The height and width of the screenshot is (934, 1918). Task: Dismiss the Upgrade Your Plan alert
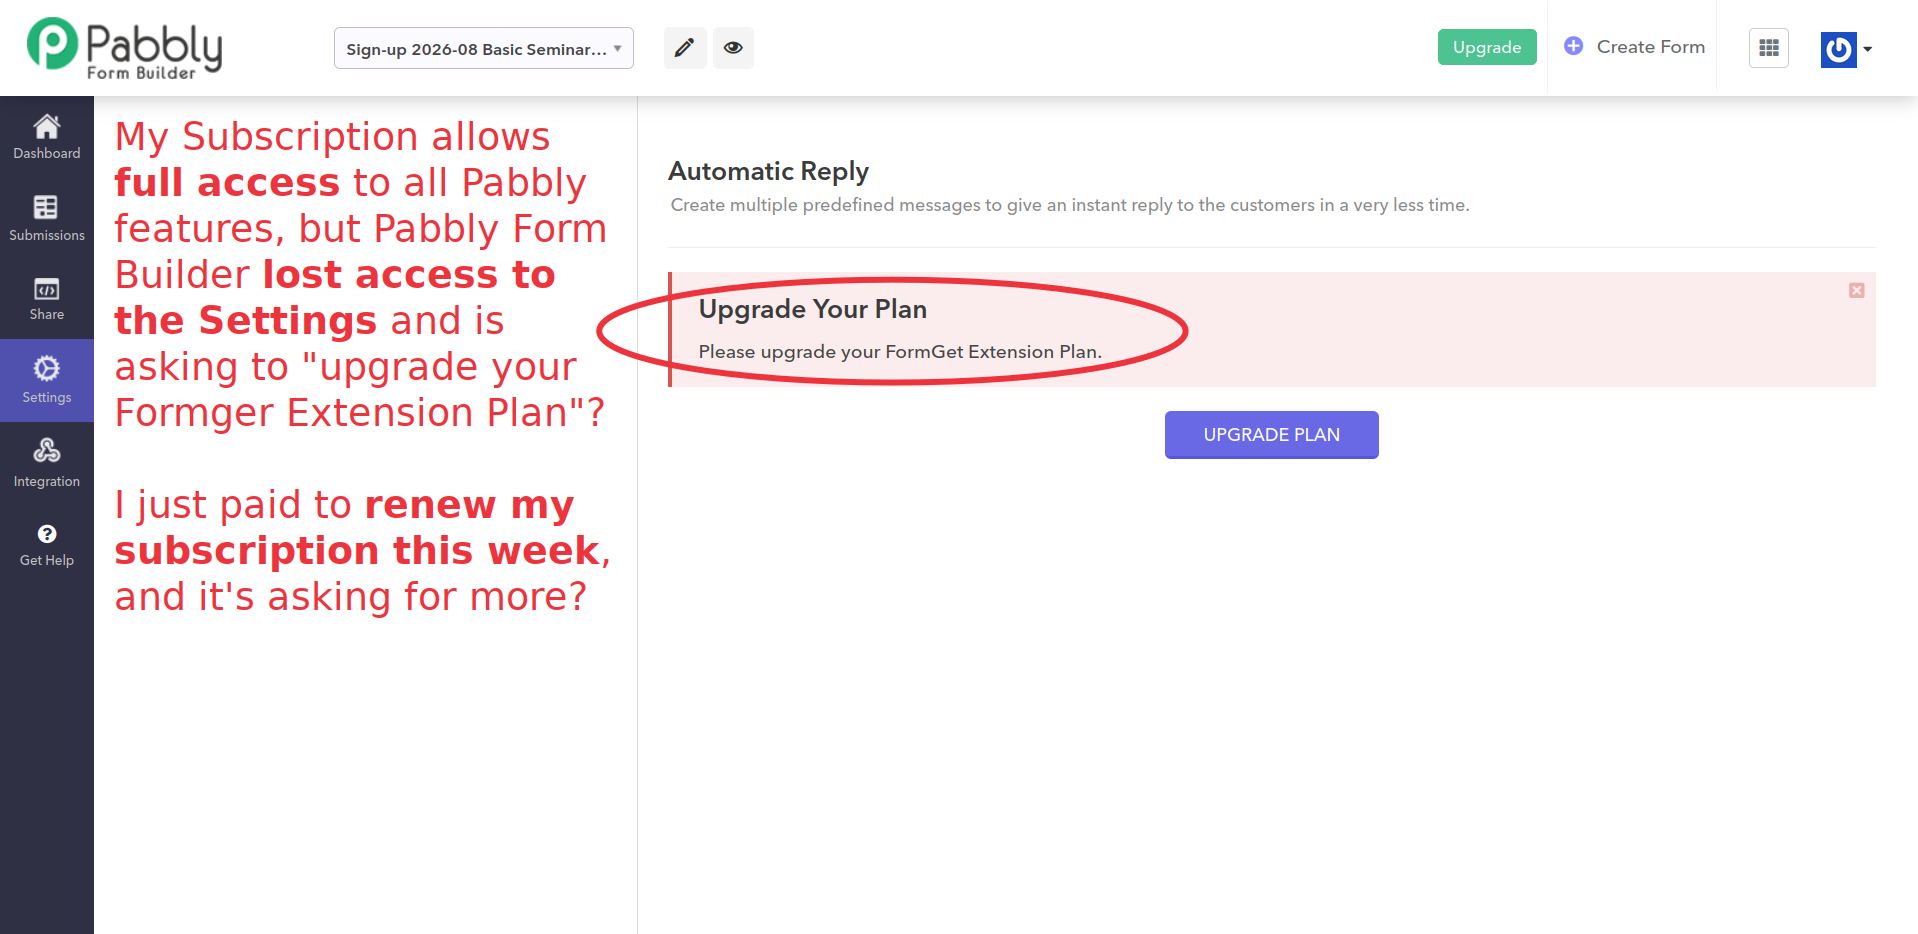[1856, 290]
